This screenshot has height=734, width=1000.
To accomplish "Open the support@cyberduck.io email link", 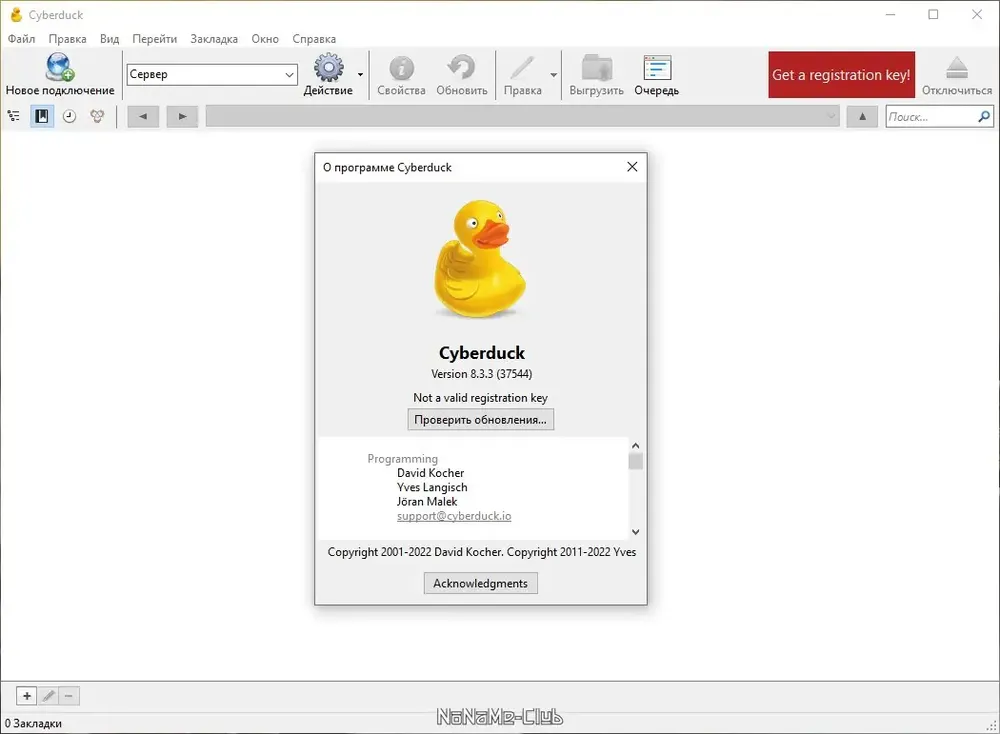I will [x=454, y=516].
